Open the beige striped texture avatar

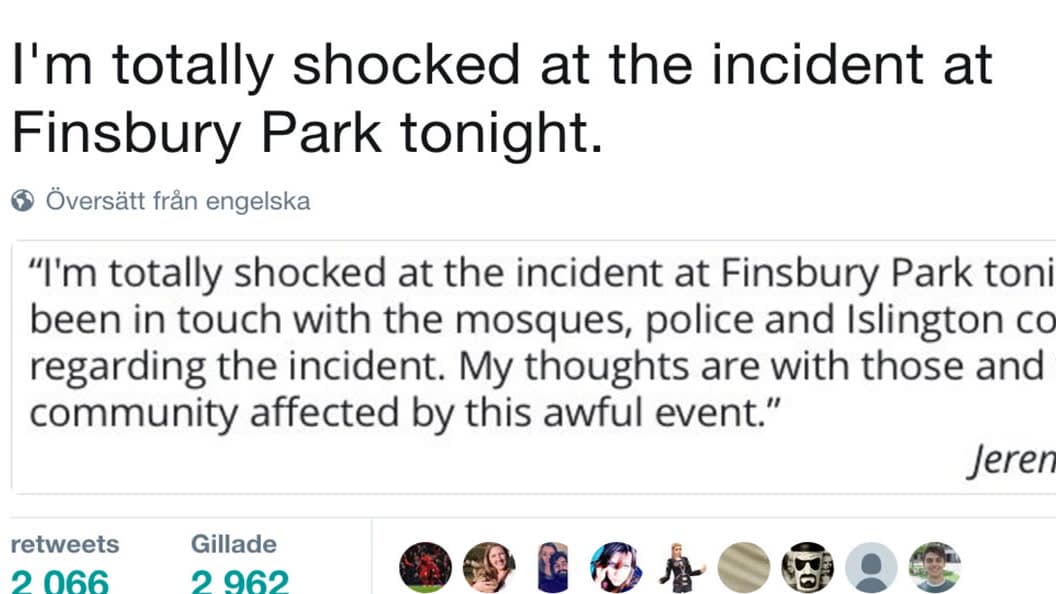pos(744,568)
